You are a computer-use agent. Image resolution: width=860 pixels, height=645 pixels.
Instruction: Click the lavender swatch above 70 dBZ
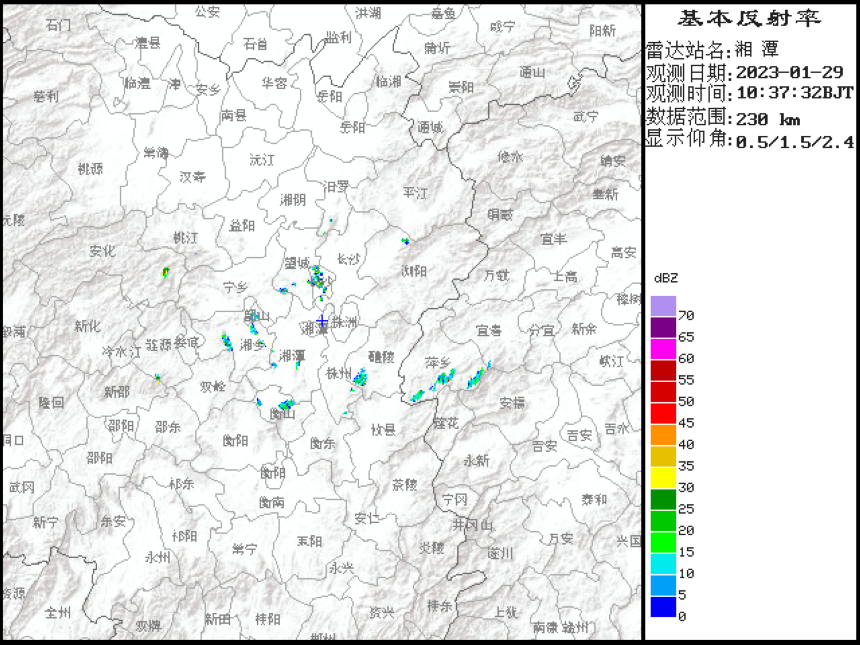click(x=663, y=306)
